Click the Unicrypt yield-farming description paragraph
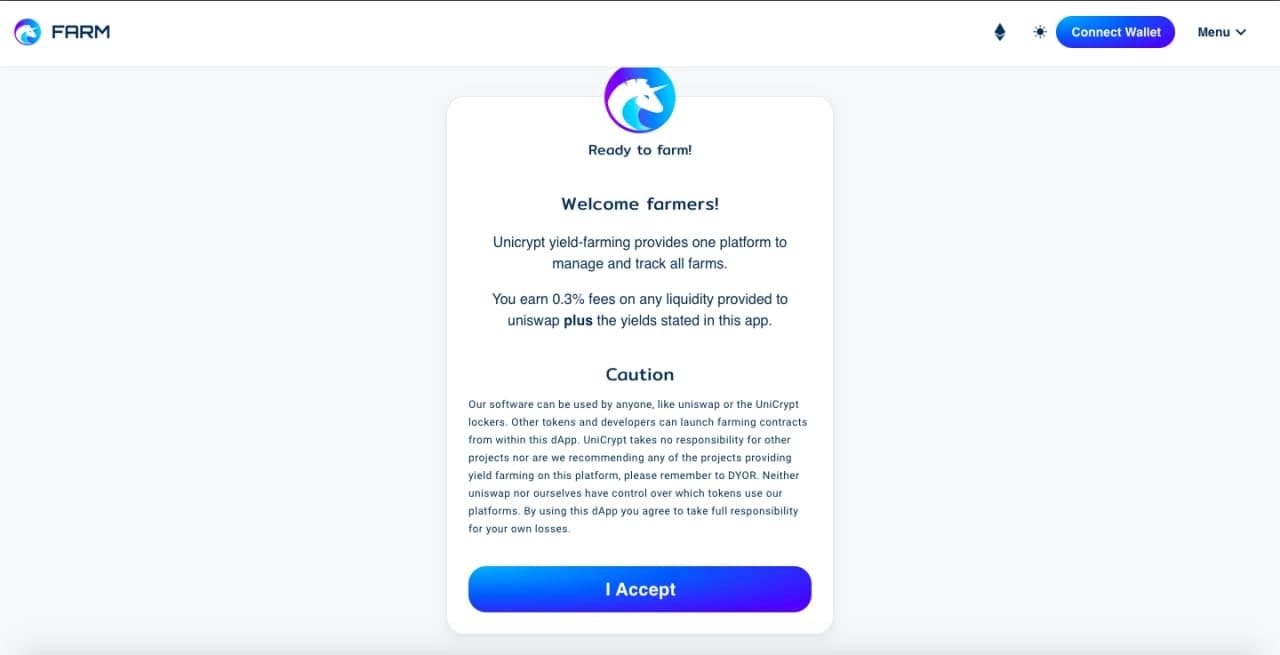This screenshot has height=655, width=1280. (640, 253)
